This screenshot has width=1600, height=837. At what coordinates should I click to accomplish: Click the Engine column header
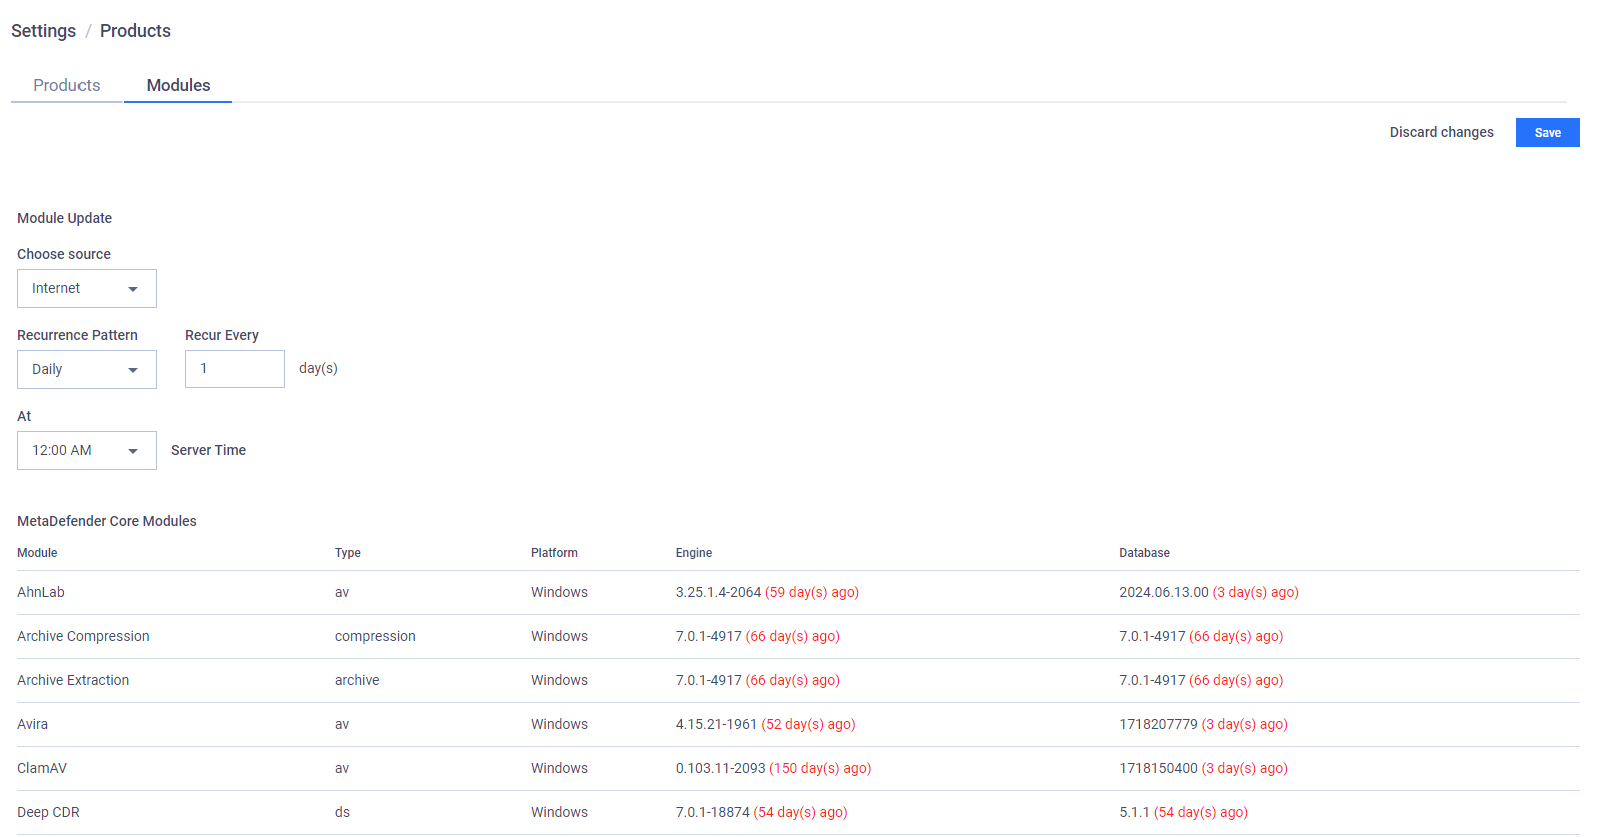click(x=694, y=553)
